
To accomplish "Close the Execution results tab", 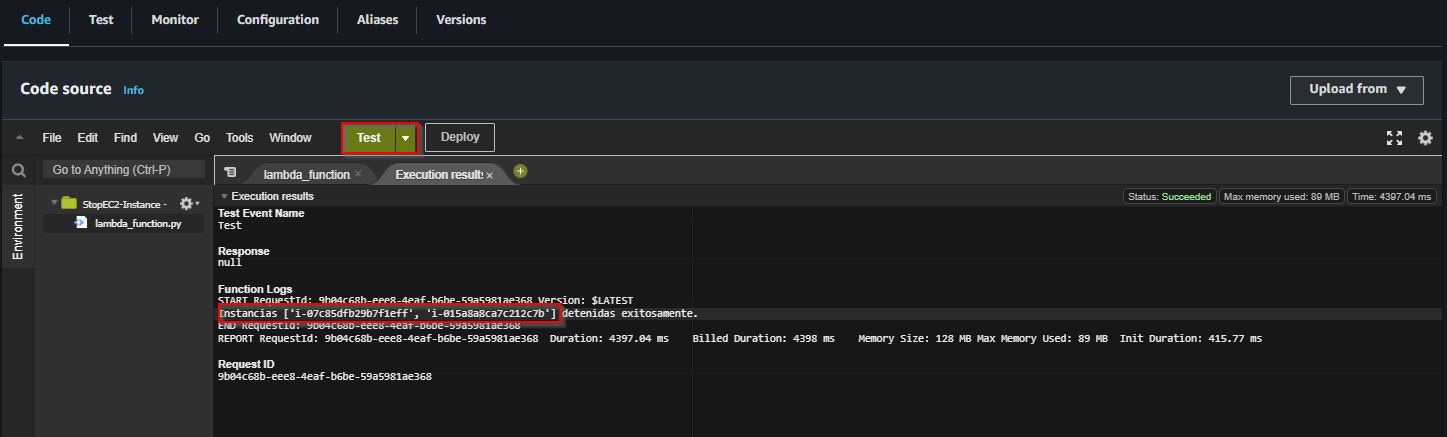I will click(489, 175).
